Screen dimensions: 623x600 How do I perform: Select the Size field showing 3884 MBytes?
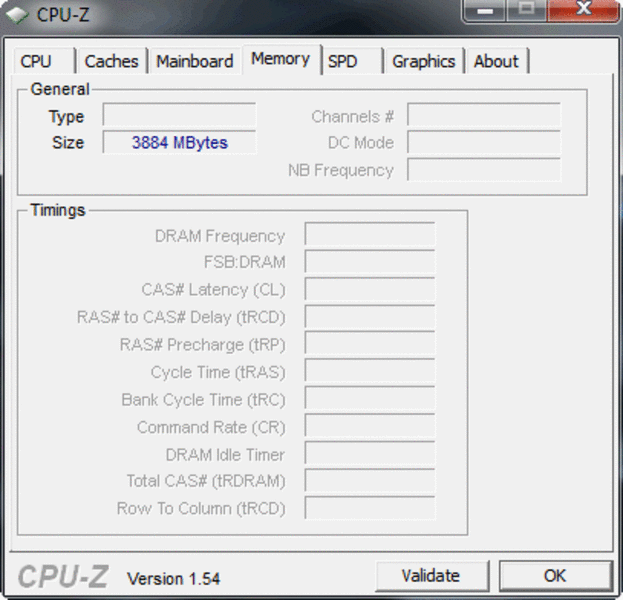179,142
